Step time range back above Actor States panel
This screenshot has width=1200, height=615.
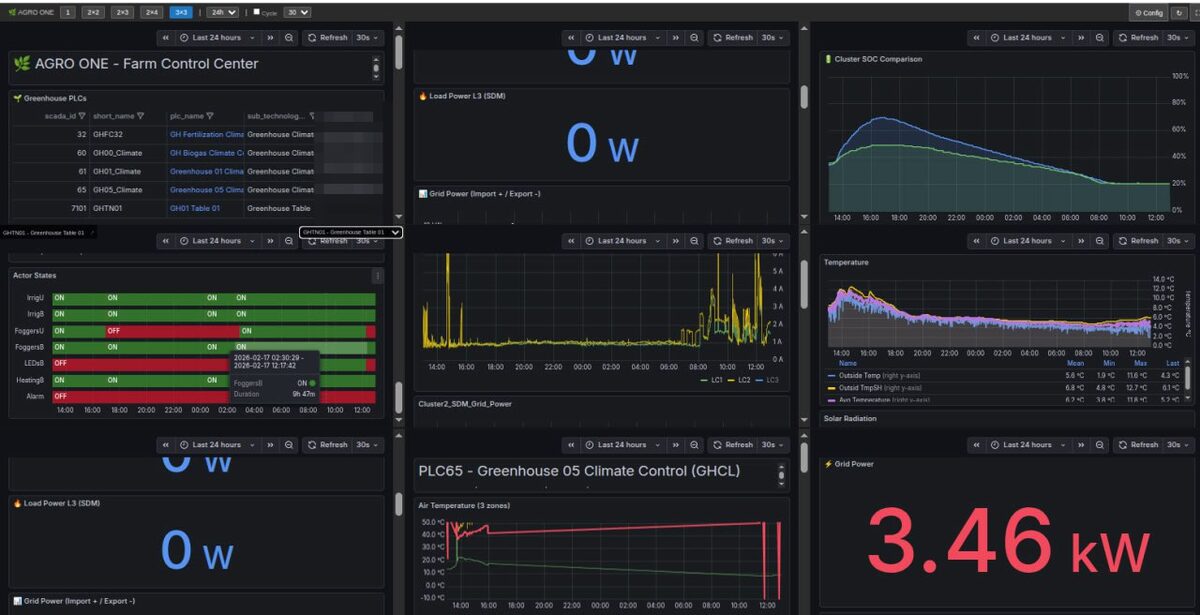point(166,241)
